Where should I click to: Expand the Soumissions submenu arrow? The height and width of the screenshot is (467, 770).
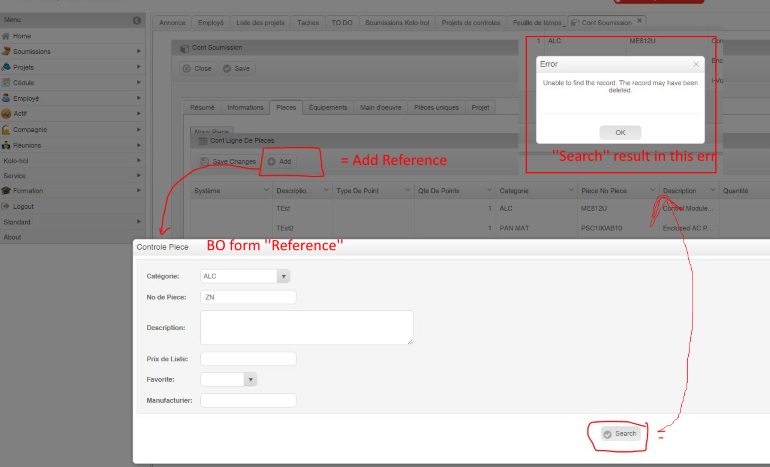pyautogui.click(x=138, y=51)
